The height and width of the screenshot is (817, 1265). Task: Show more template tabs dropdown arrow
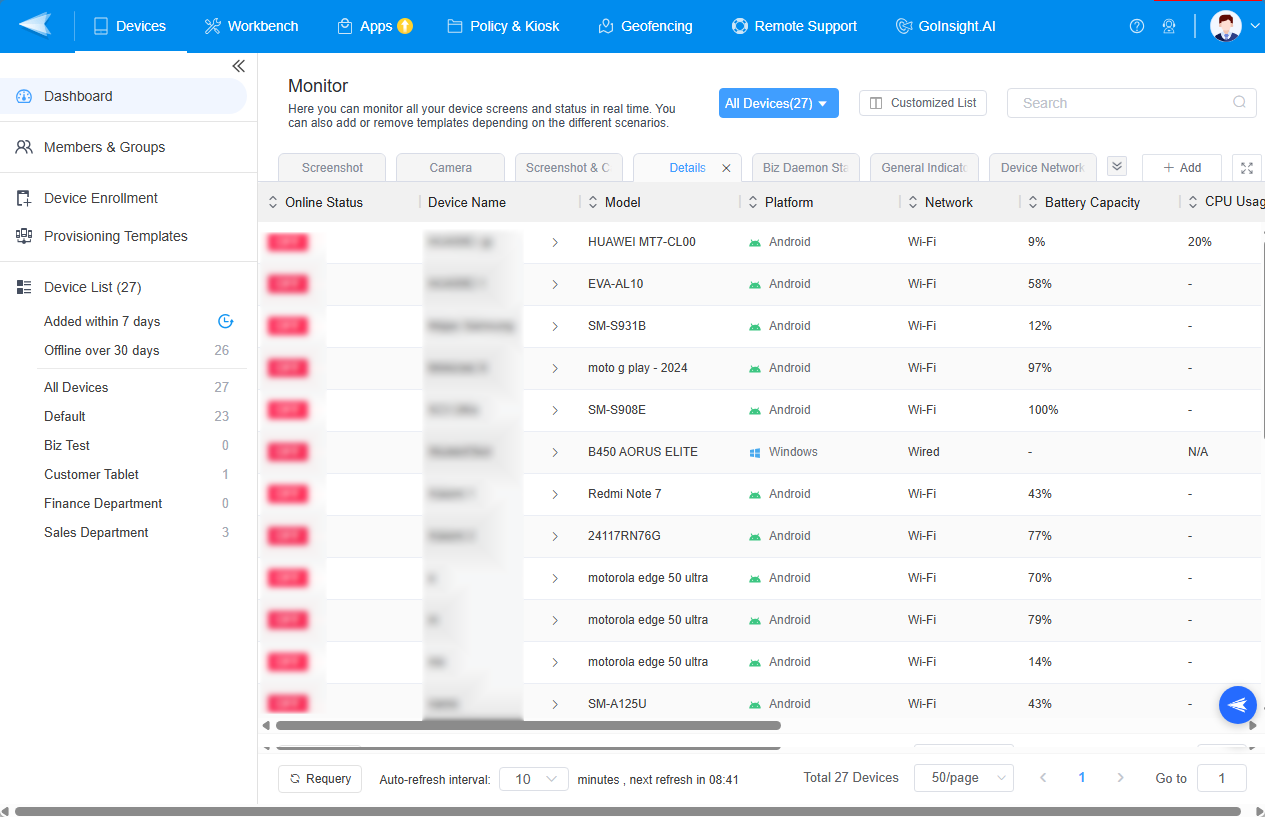pyautogui.click(x=1117, y=167)
